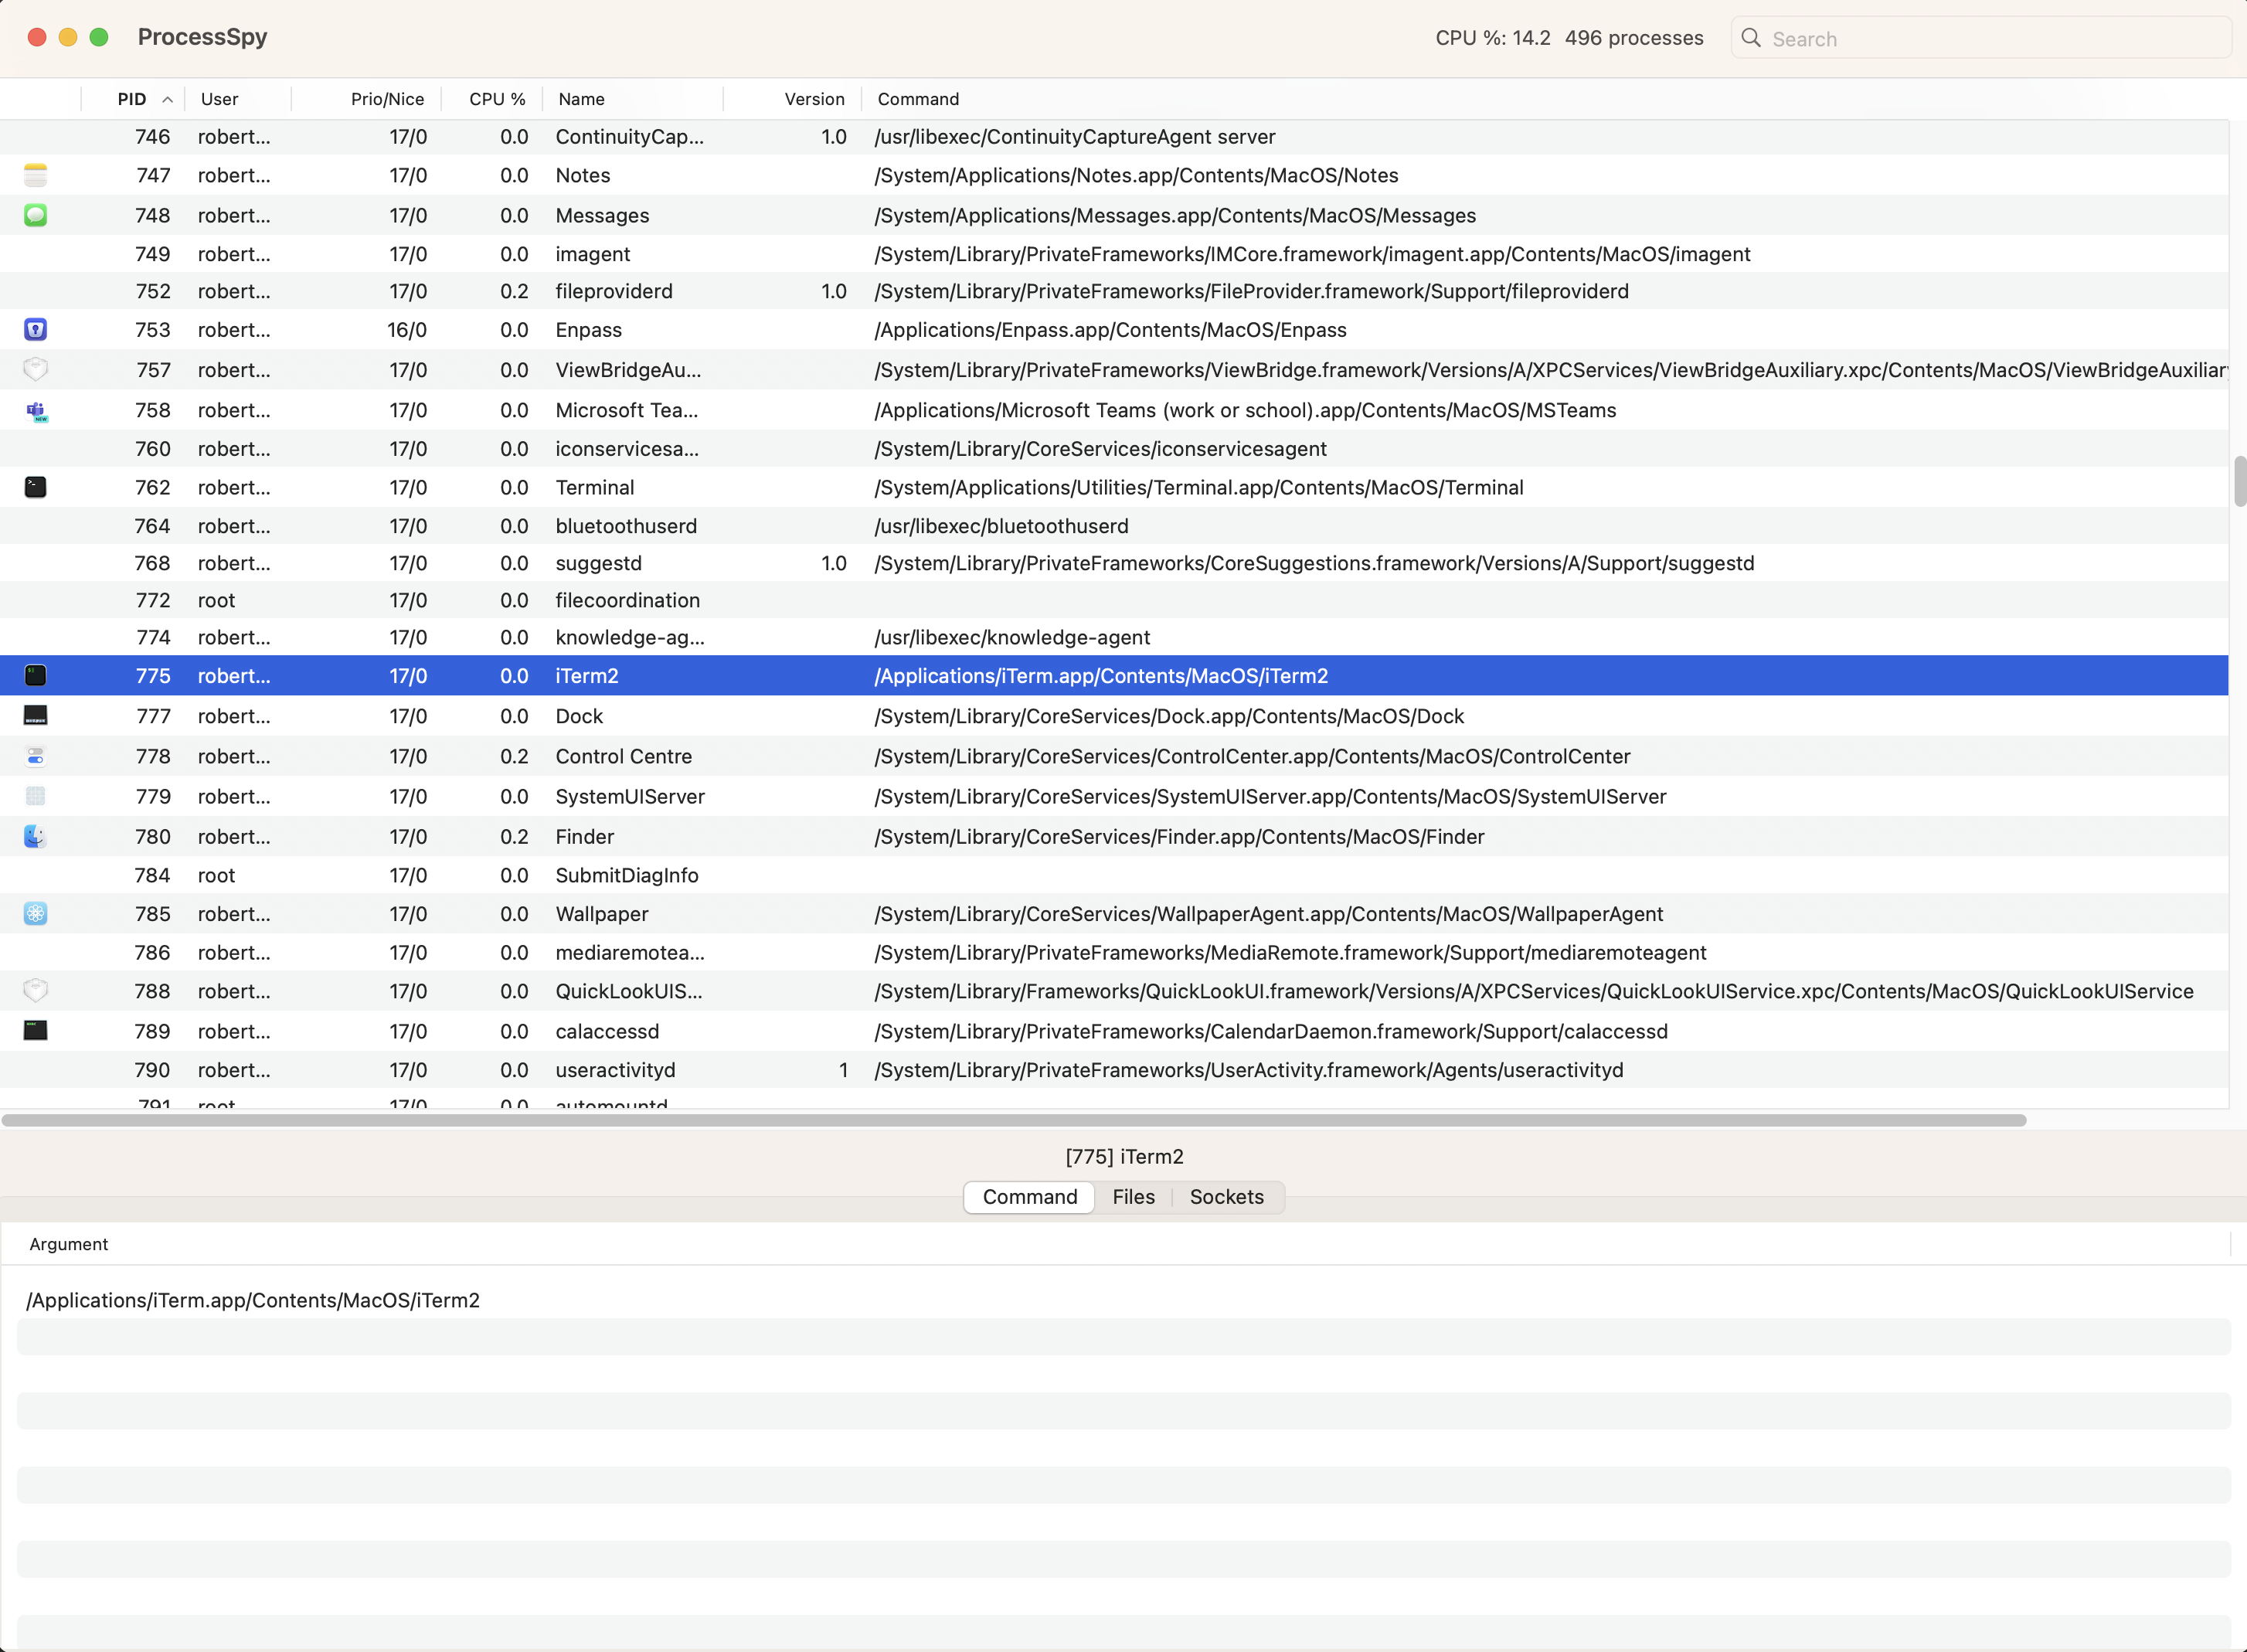Sort by the User column header
2247x1652 pixels.
pyautogui.click(x=238, y=99)
